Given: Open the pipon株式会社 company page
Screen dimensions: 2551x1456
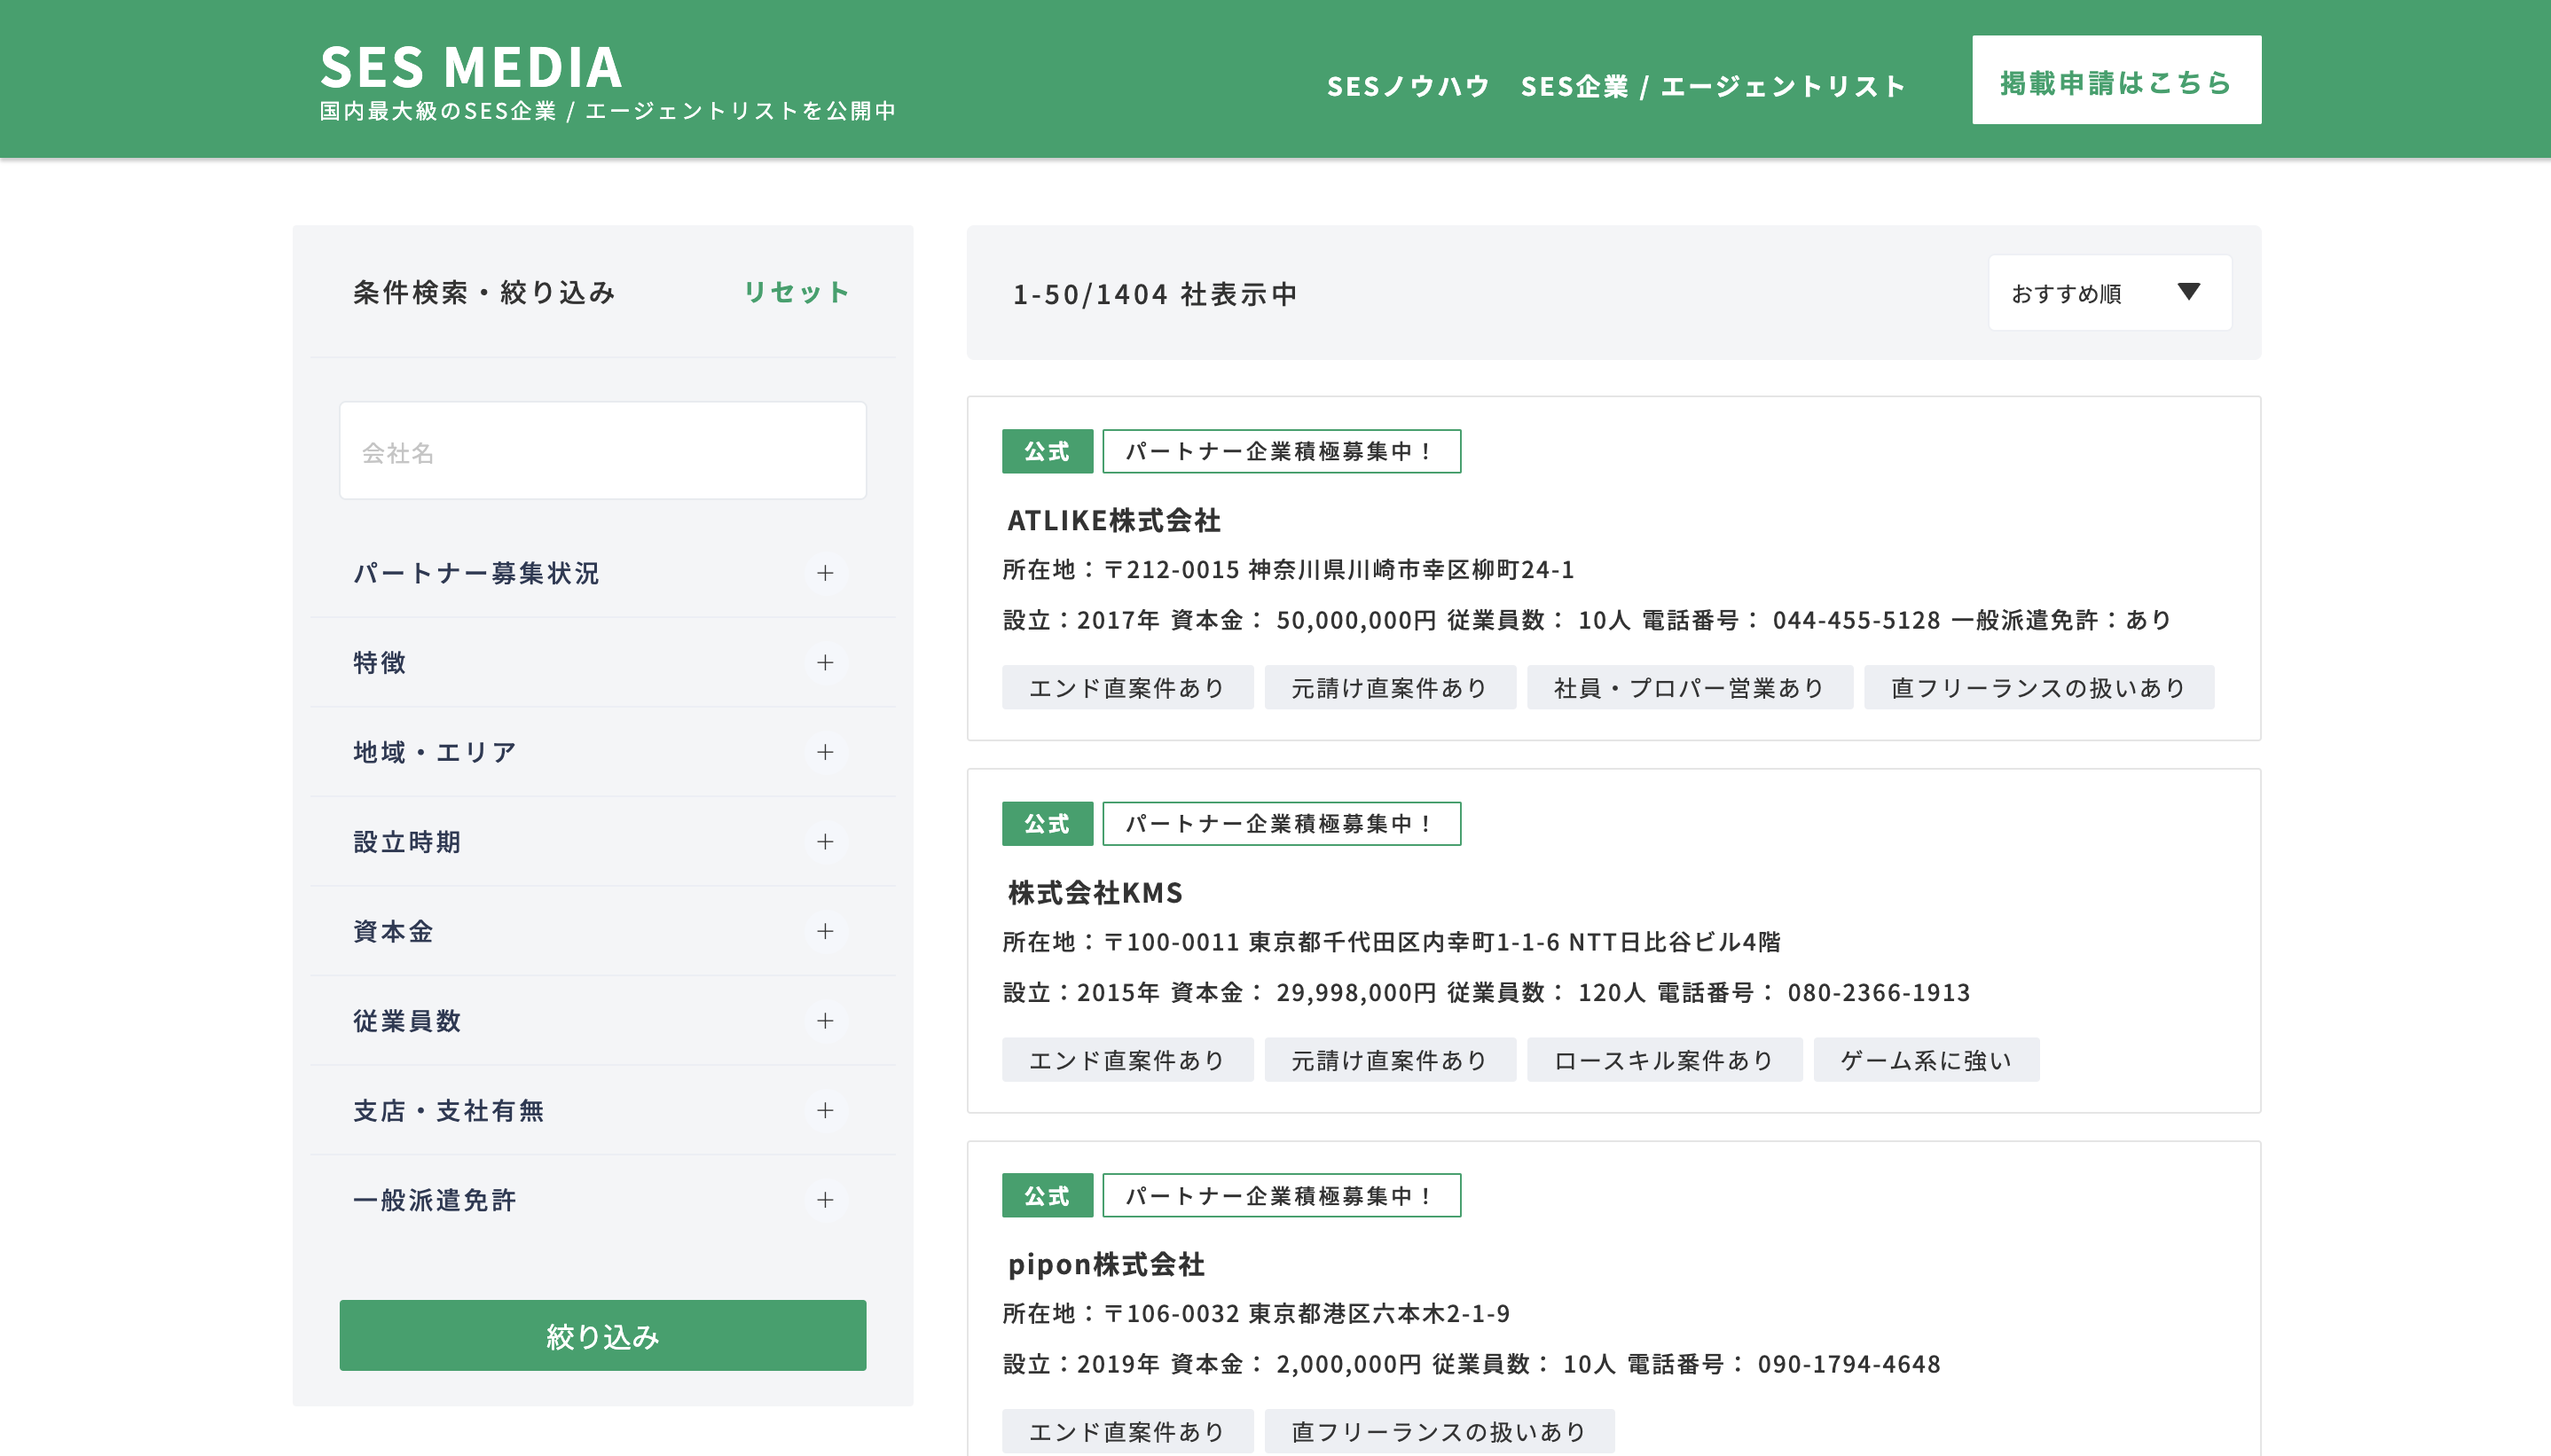Looking at the screenshot, I should point(1106,1264).
